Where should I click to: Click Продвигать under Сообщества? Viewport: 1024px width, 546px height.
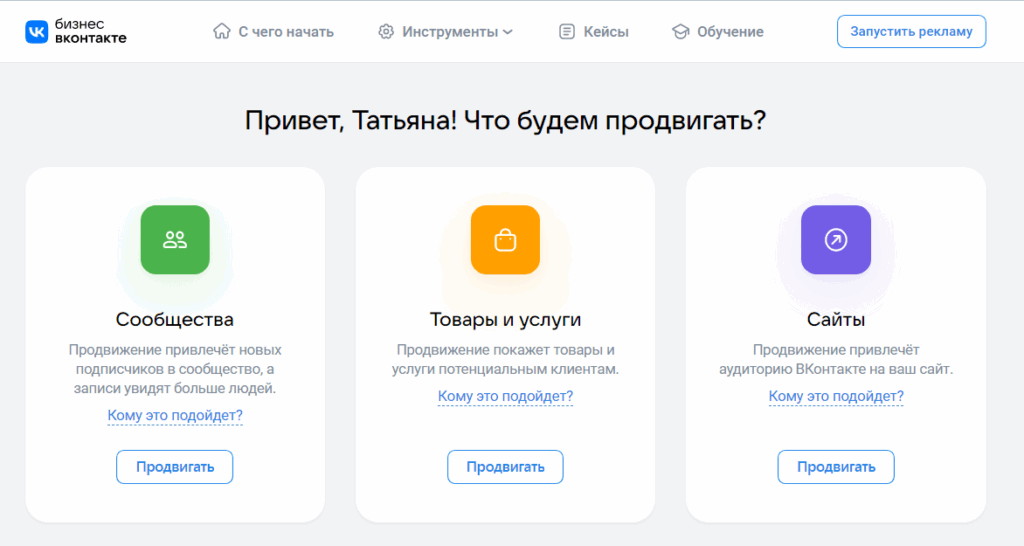[x=175, y=467]
